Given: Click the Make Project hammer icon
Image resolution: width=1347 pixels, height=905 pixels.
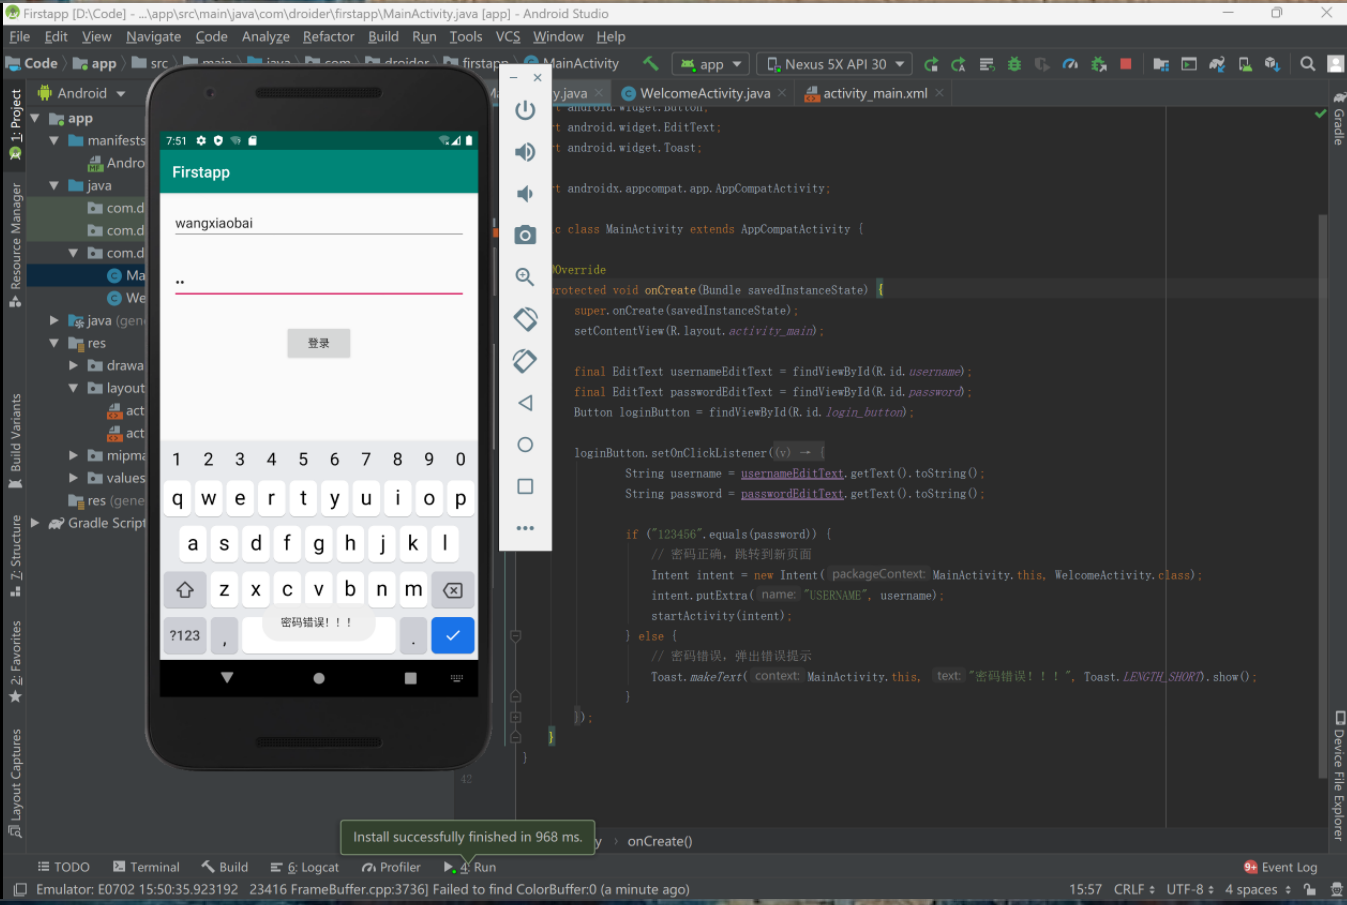Looking at the screenshot, I should 651,64.
